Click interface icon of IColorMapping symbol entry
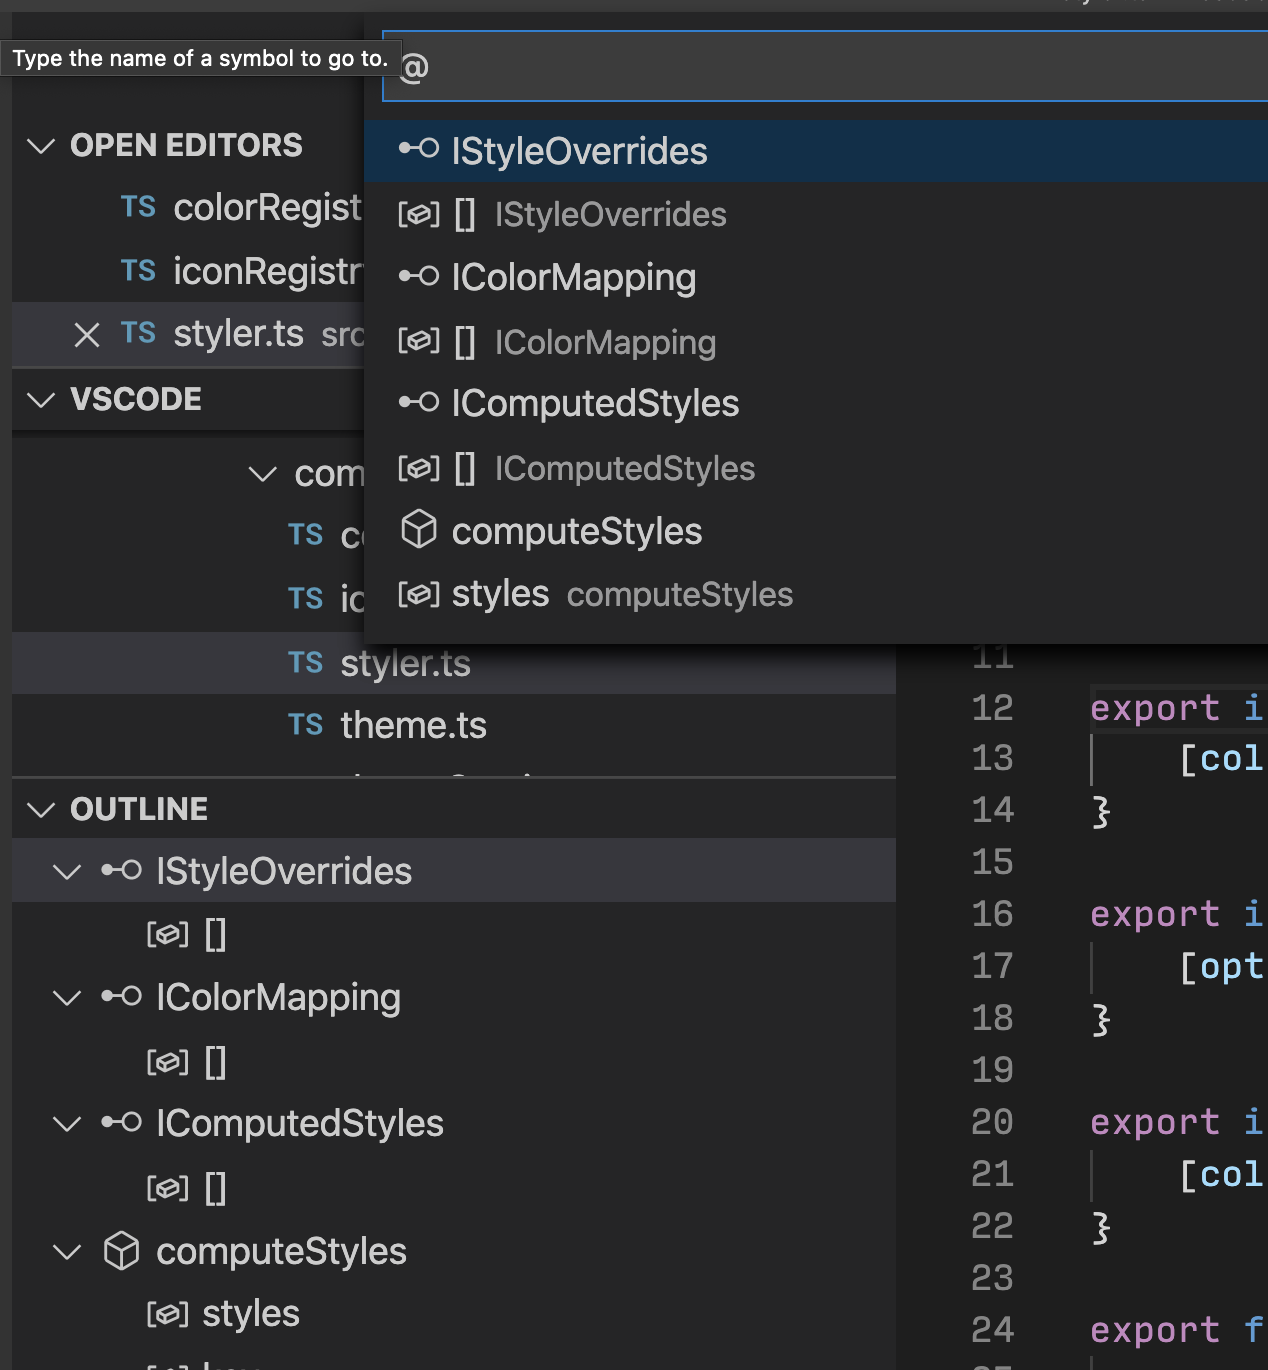Image resolution: width=1268 pixels, height=1370 pixels. [419, 276]
